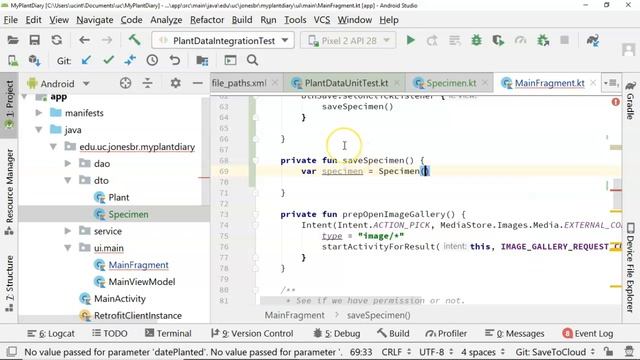Image resolution: width=640 pixels, height=360 pixels.
Task: Open the File menu
Action: point(10,20)
